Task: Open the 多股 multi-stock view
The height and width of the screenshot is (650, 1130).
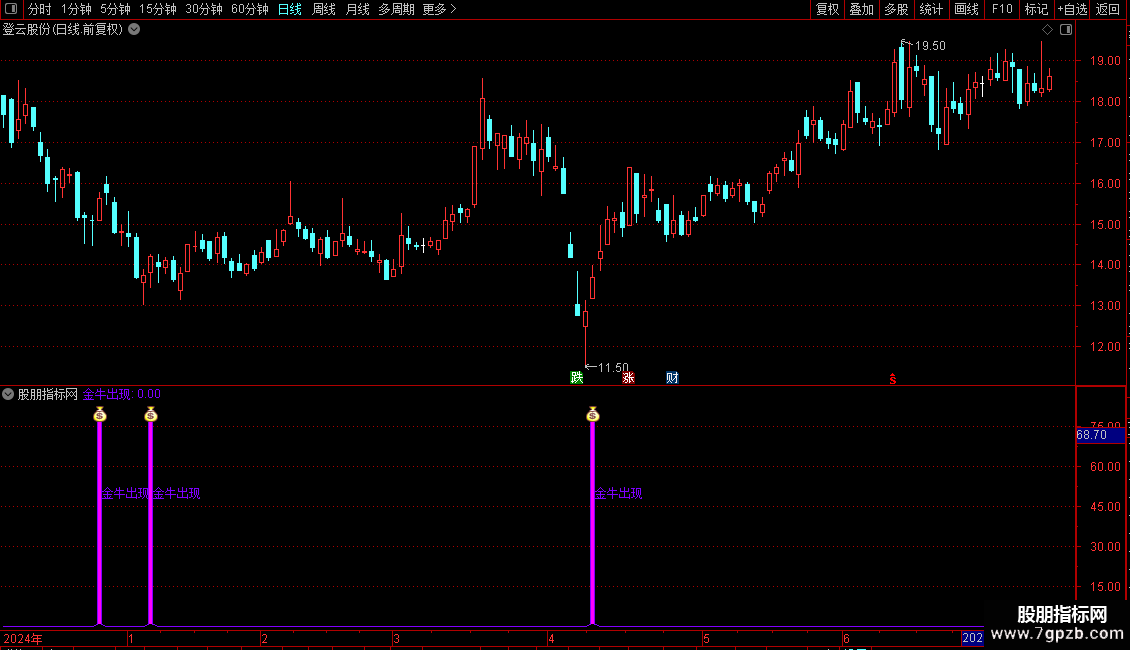Action: tap(897, 9)
